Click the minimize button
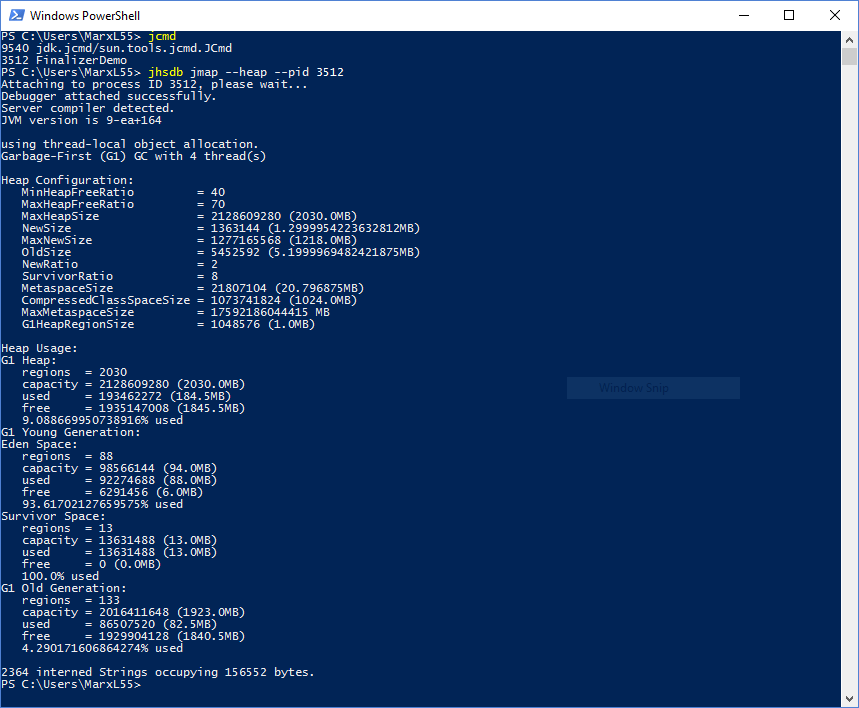Image resolution: width=859 pixels, height=708 pixels. [744, 15]
